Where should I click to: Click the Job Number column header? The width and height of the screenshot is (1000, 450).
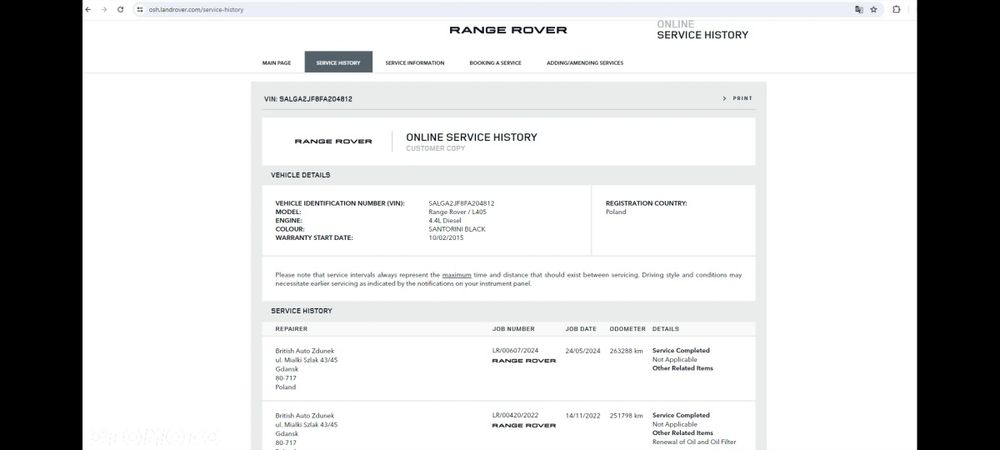[513, 329]
